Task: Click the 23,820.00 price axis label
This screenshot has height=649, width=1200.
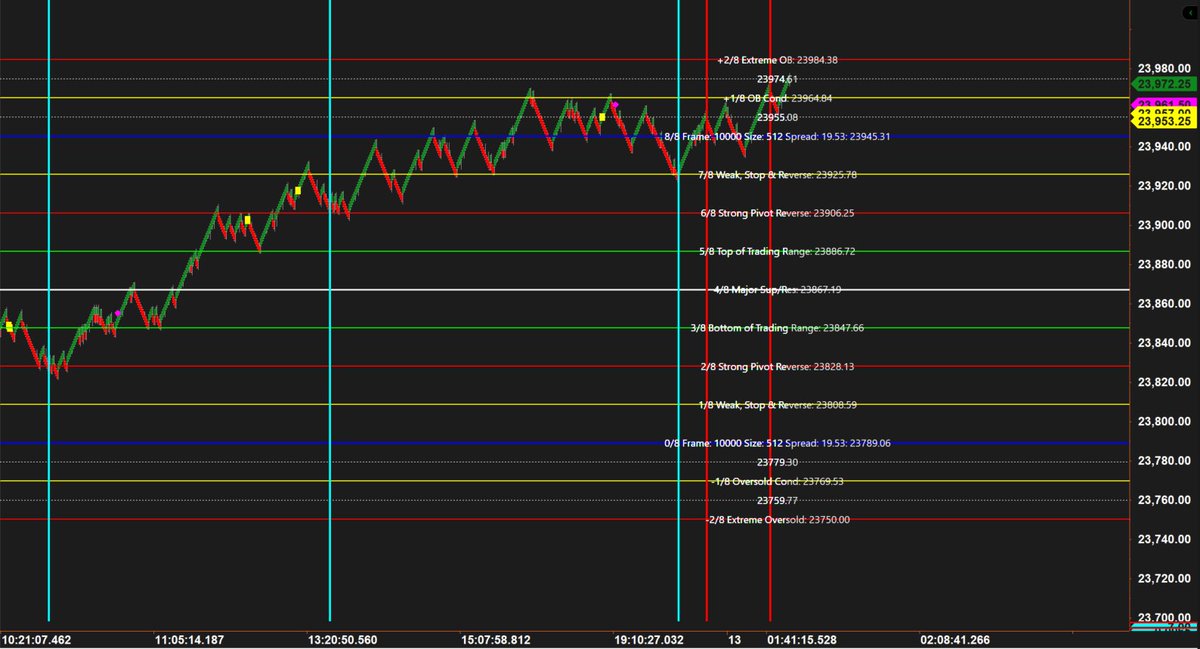Action: tap(1162, 382)
